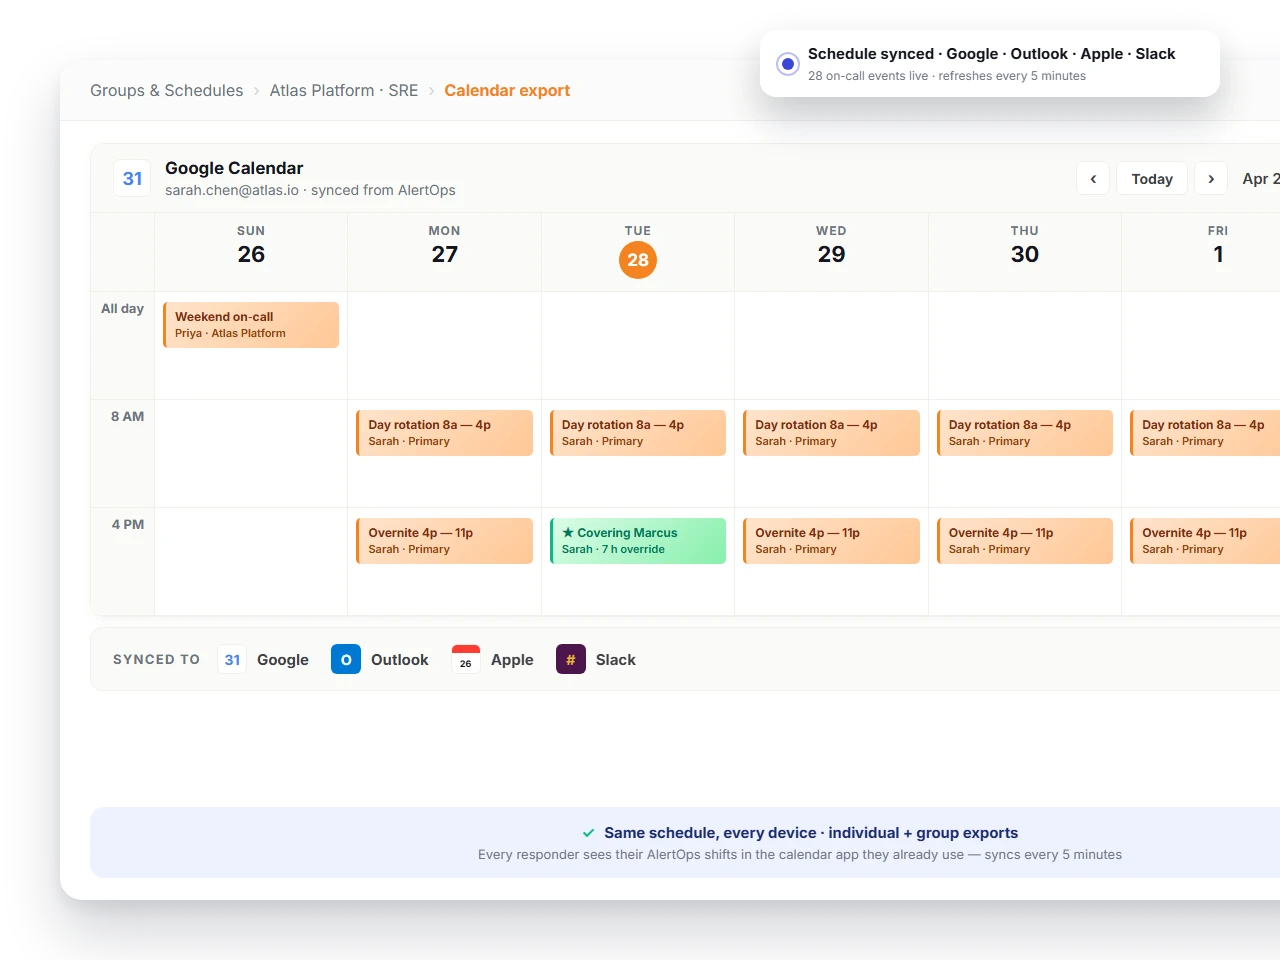The image size is (1280, 960).
Task: Click the green checkmark in banner
Action: 589,833
